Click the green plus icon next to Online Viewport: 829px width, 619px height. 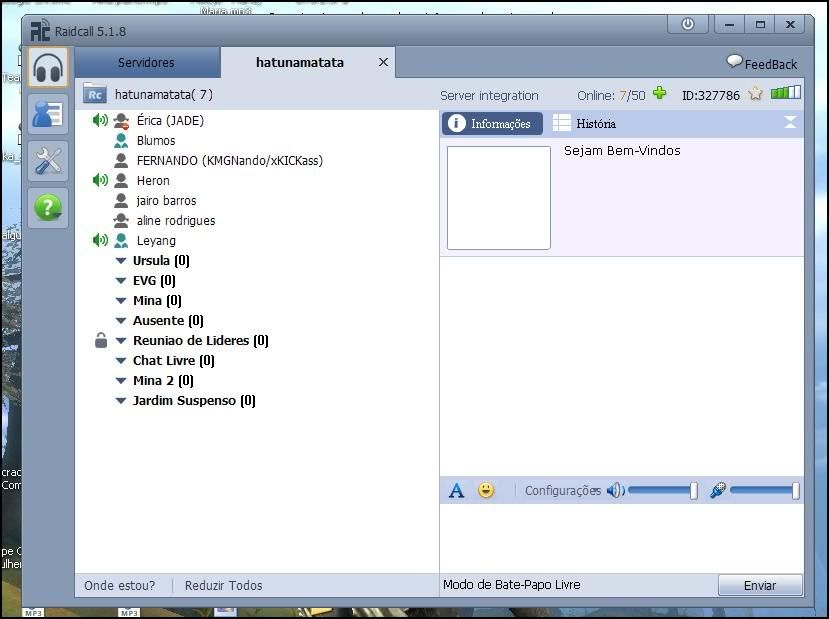(x=659, y=93)
